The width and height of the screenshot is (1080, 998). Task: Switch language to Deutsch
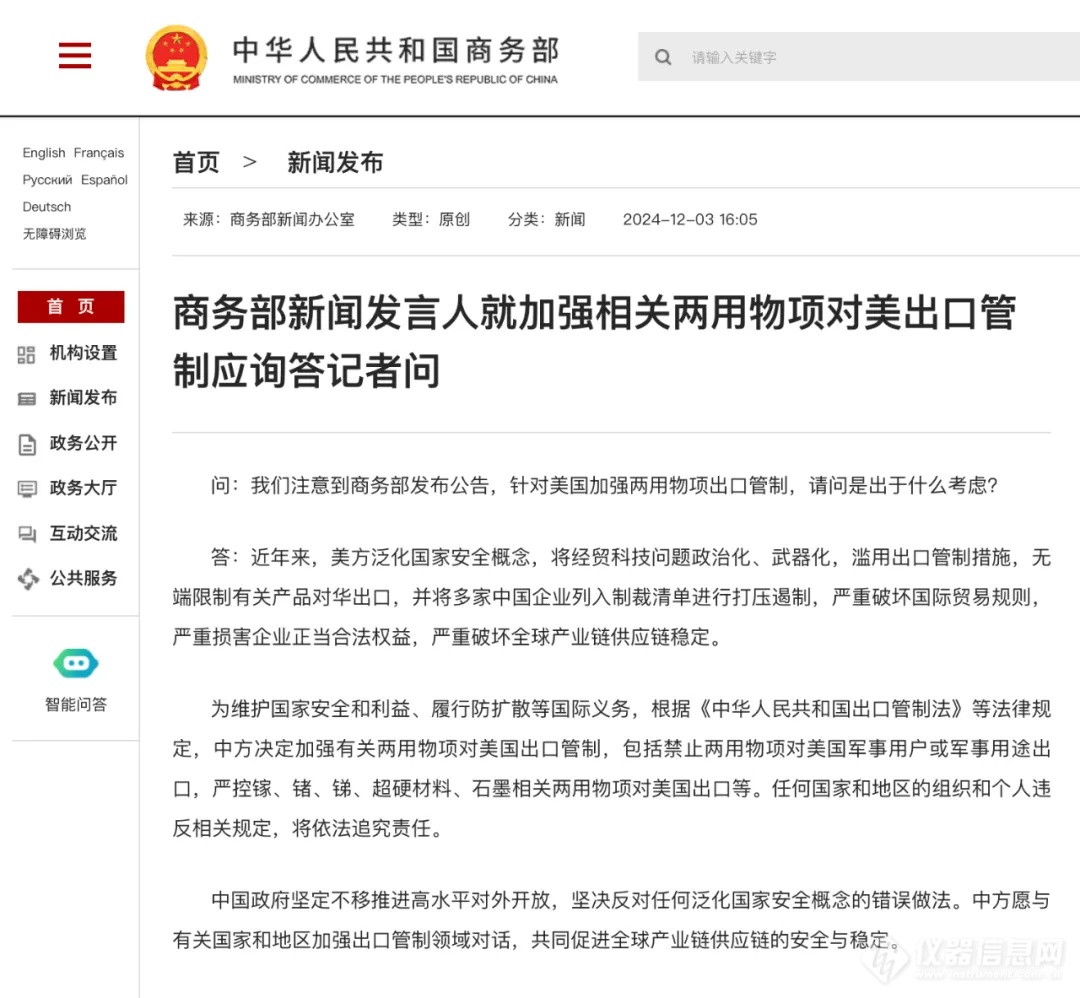point(47,207)
